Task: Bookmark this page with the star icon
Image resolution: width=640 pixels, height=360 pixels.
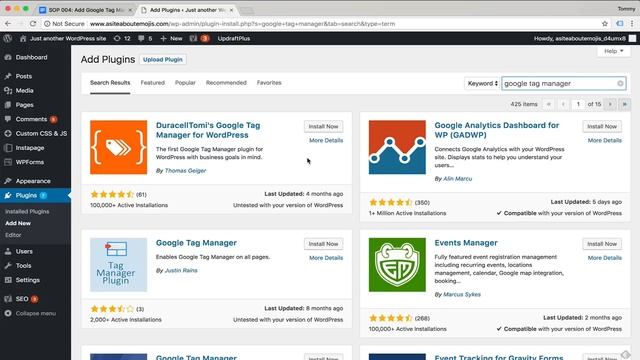Action: 605,24
